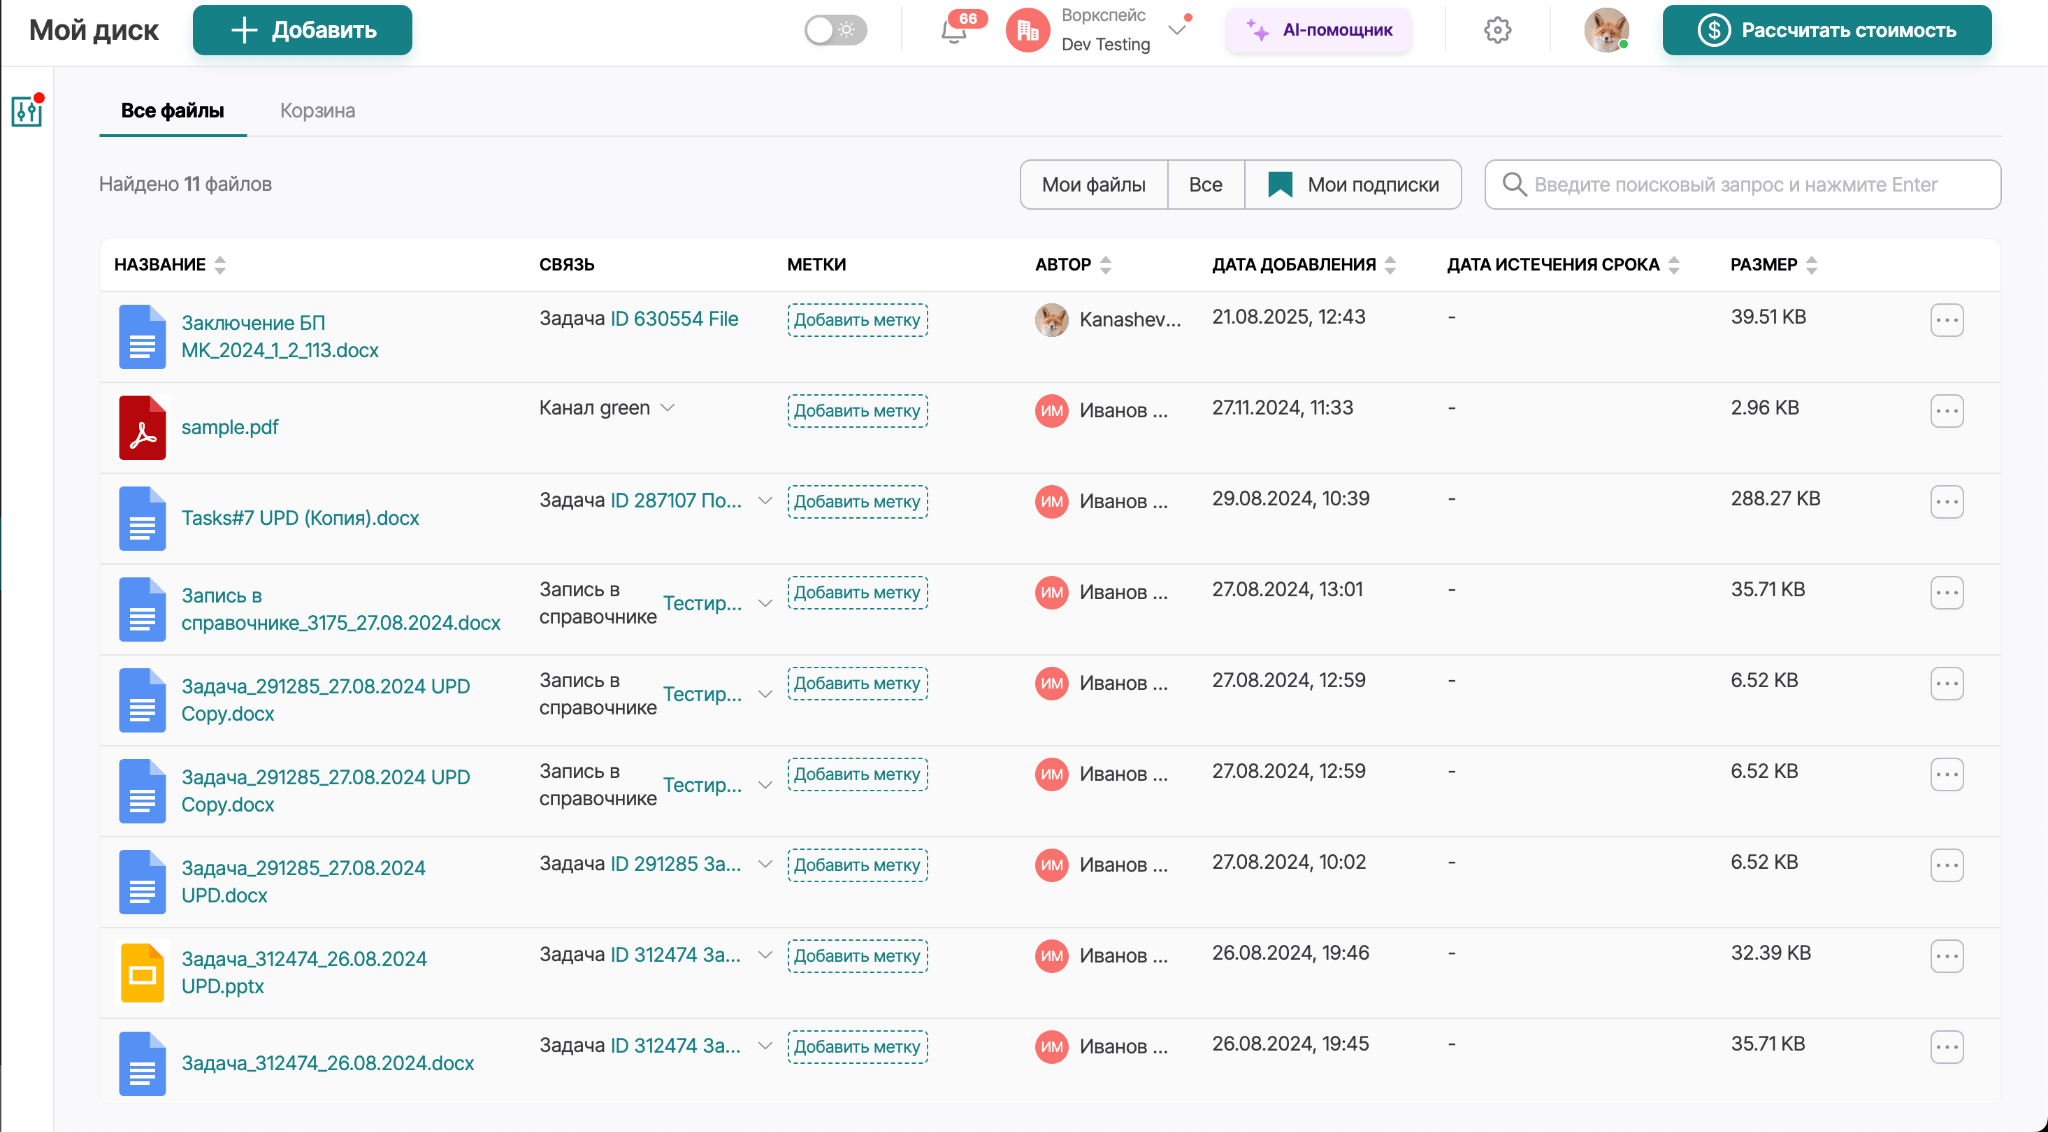Viewport: 2048px width, 1132px height.
Task: Click the settings gear icon
Action: coord(1497,30)
